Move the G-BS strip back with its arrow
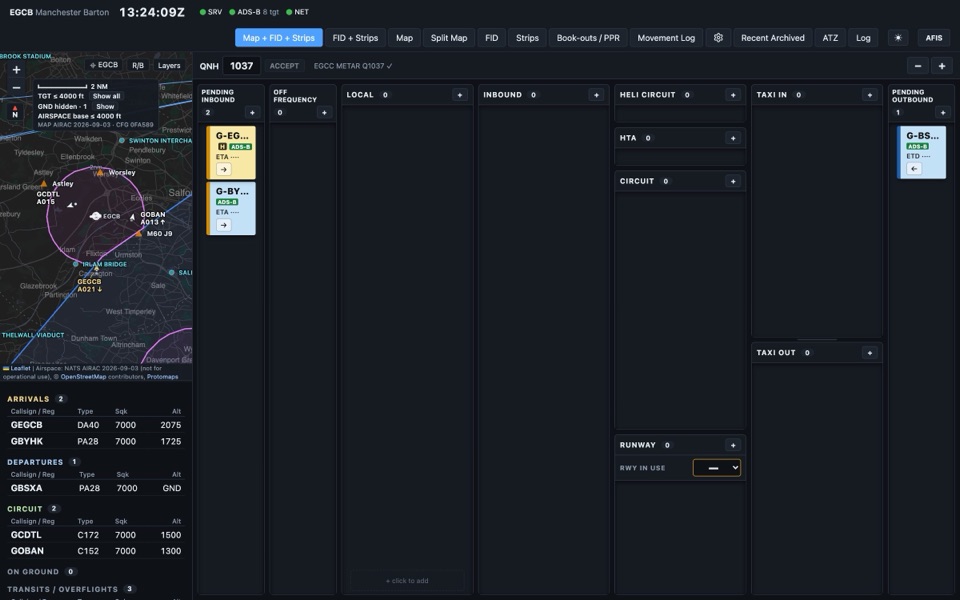Viewport: 960px width, 600px height. click(914, 169)
